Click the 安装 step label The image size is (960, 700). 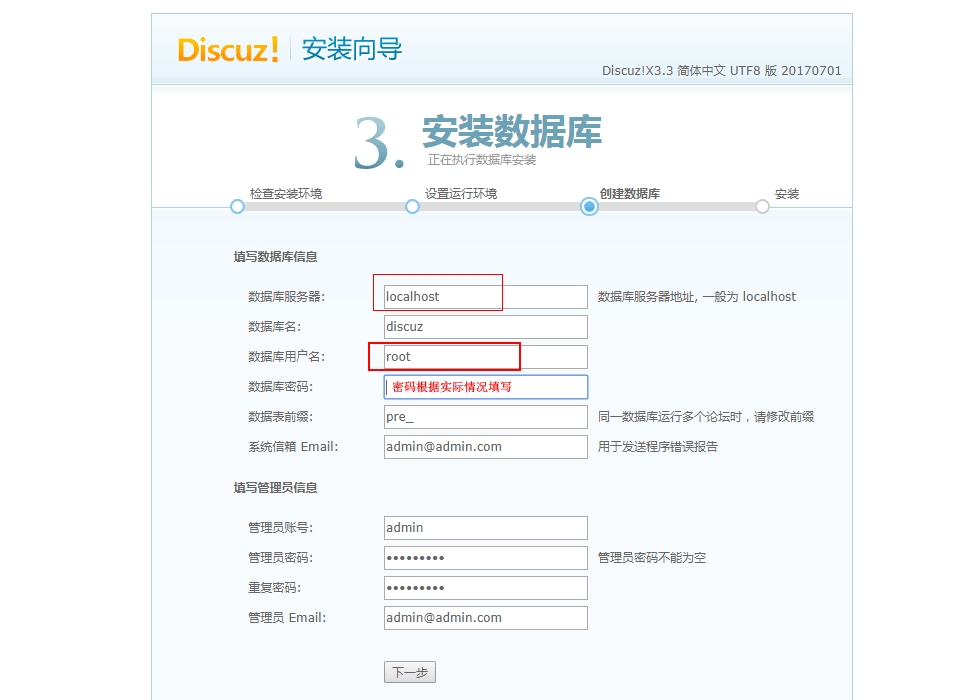(787, 194)
